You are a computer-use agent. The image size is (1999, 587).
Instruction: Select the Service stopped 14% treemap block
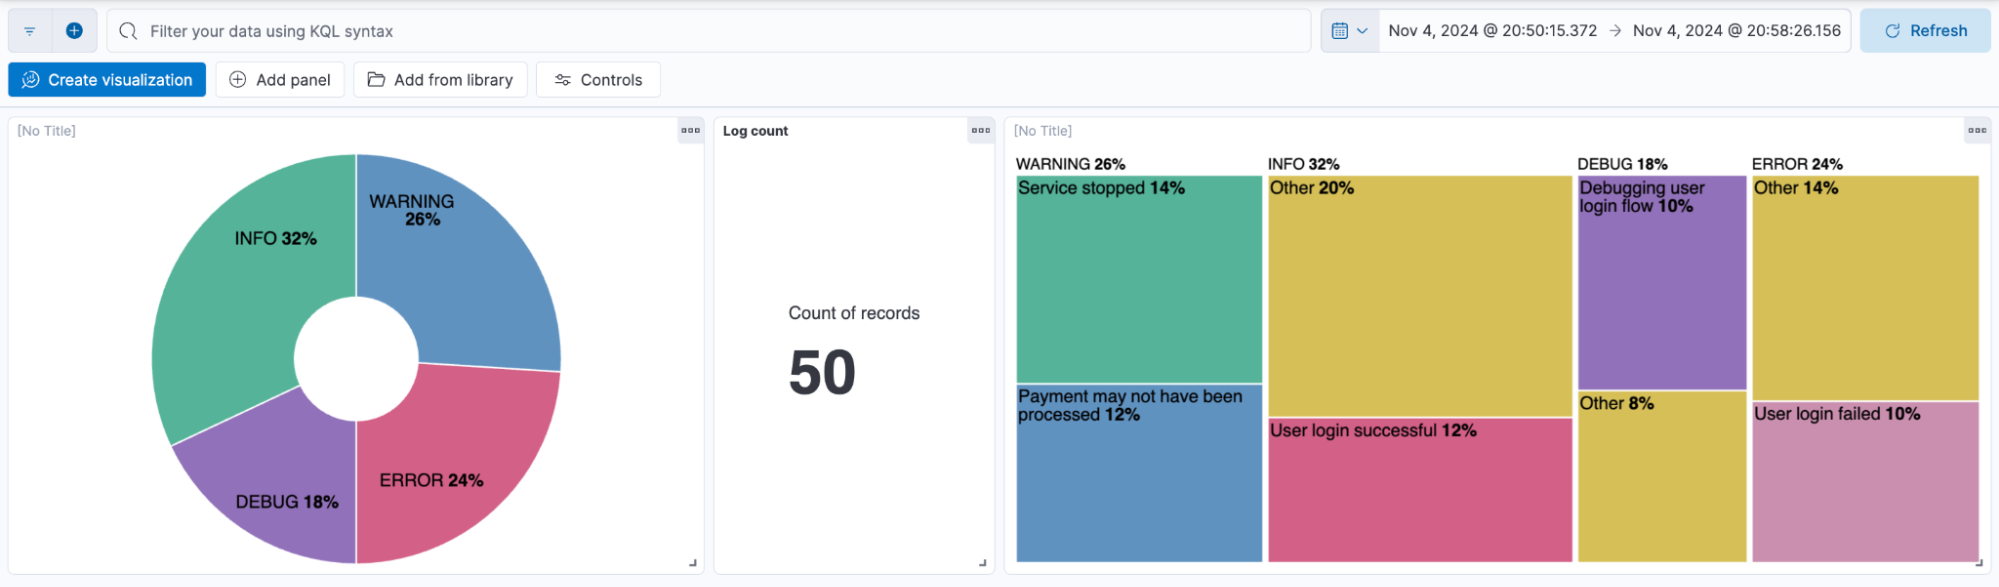coord(1139,279)
